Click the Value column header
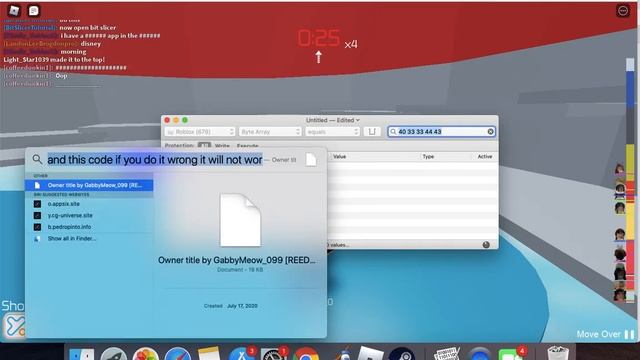Screen dimensions: 640x360 tap(339, 156)
